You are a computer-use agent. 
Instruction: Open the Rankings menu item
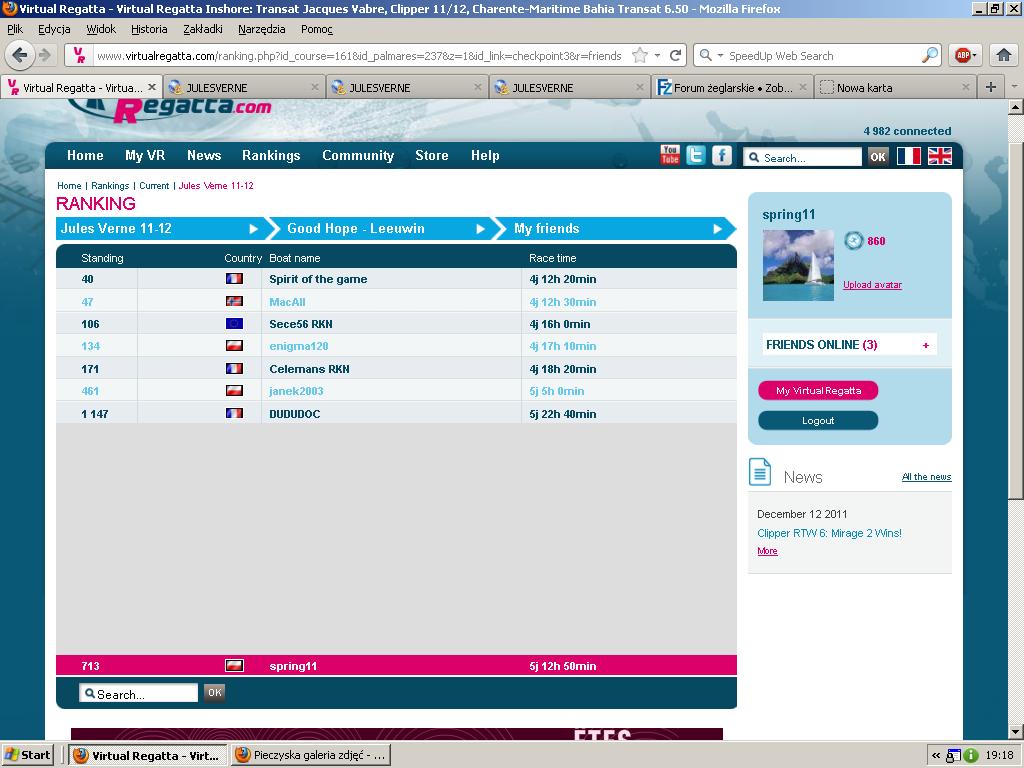(x=271, y=156)
